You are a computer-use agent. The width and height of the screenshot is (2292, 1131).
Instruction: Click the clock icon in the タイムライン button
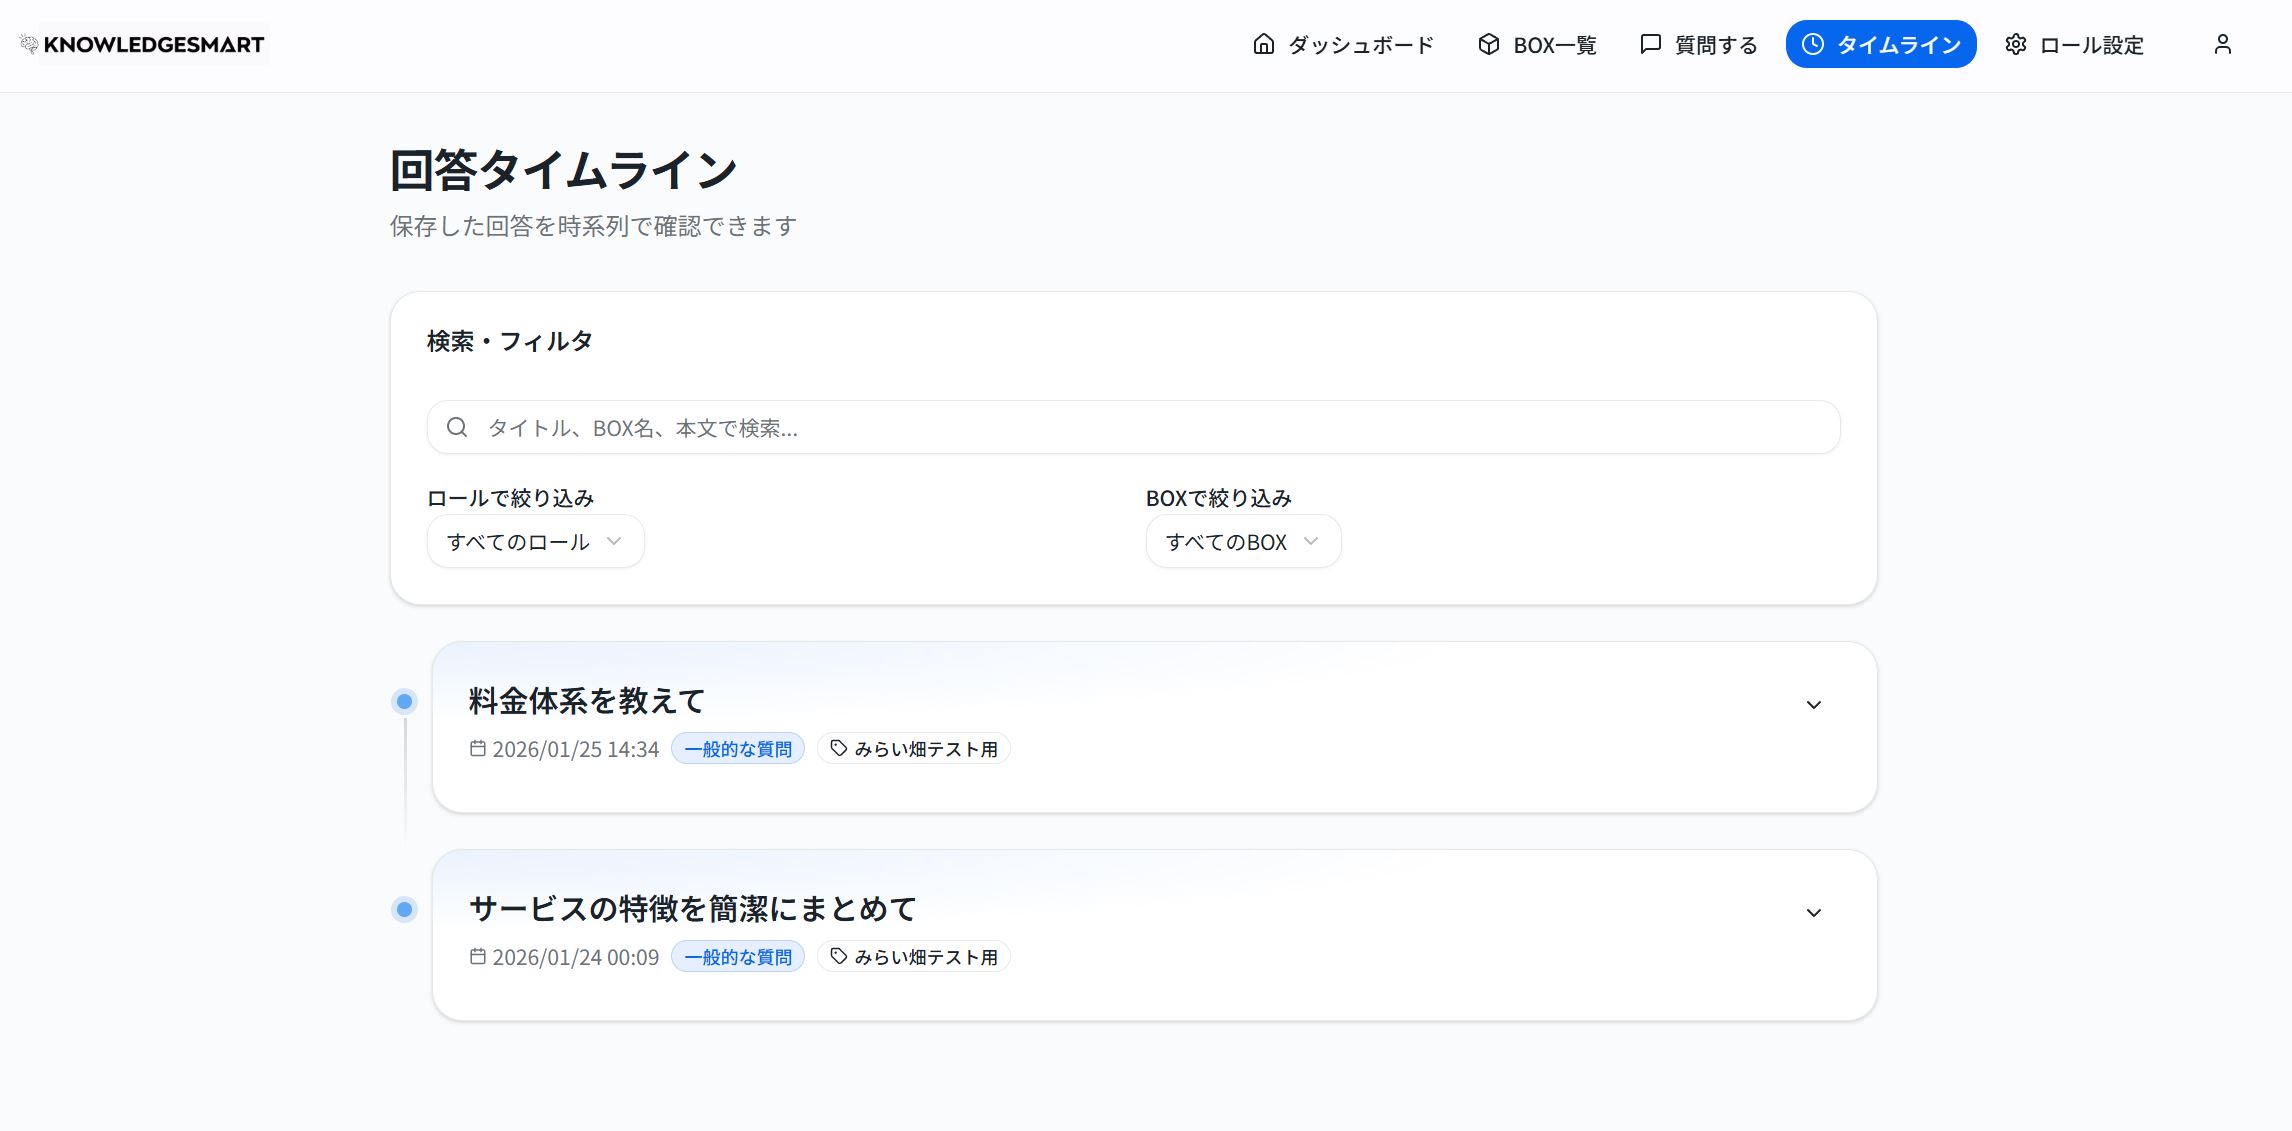[x=1813, y=43]
